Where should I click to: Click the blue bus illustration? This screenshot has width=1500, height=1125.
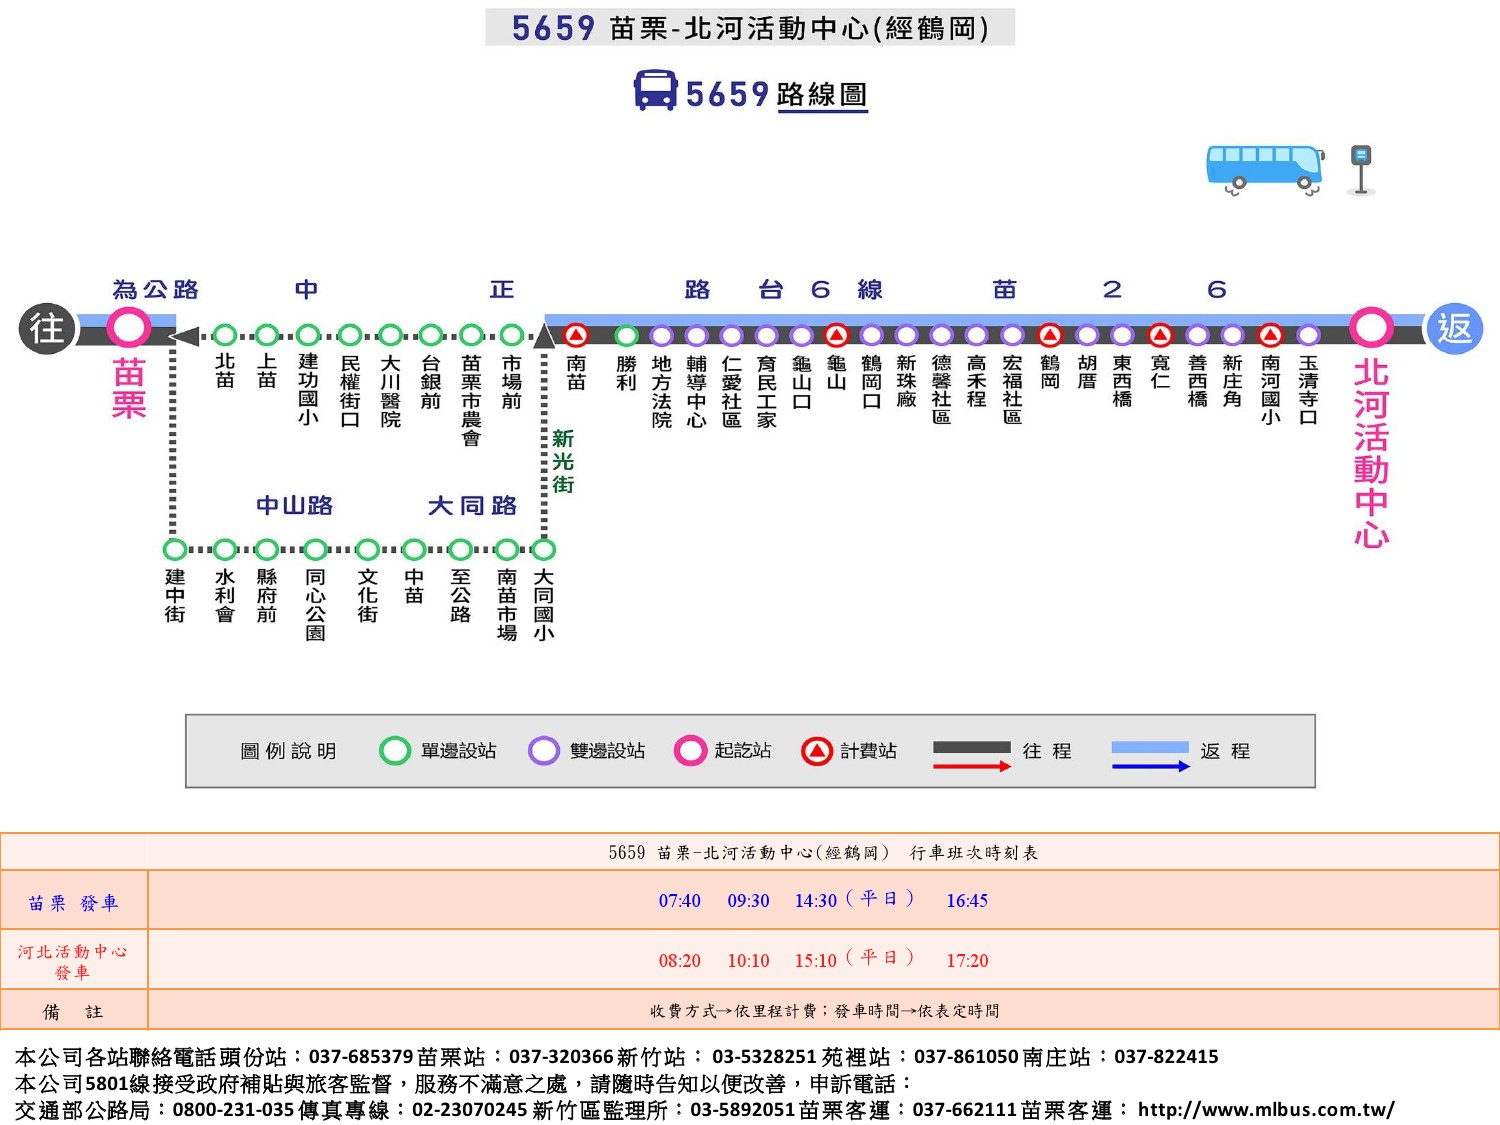point(1264,168)
